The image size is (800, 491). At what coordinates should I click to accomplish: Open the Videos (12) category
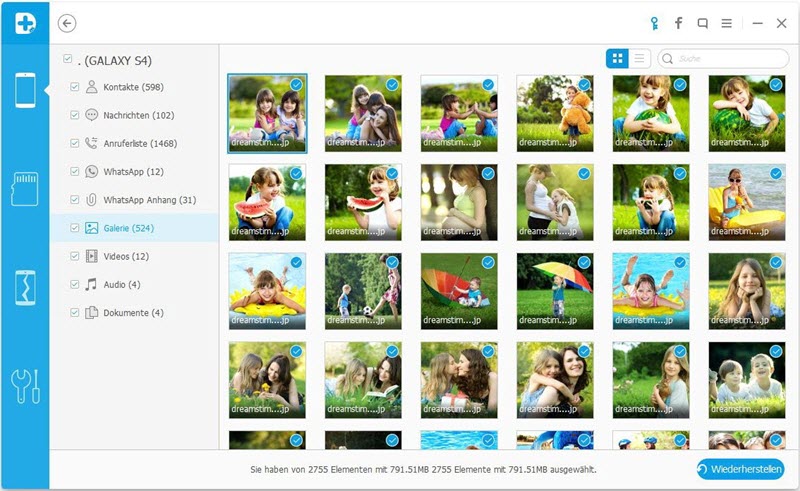click(126, 256)
